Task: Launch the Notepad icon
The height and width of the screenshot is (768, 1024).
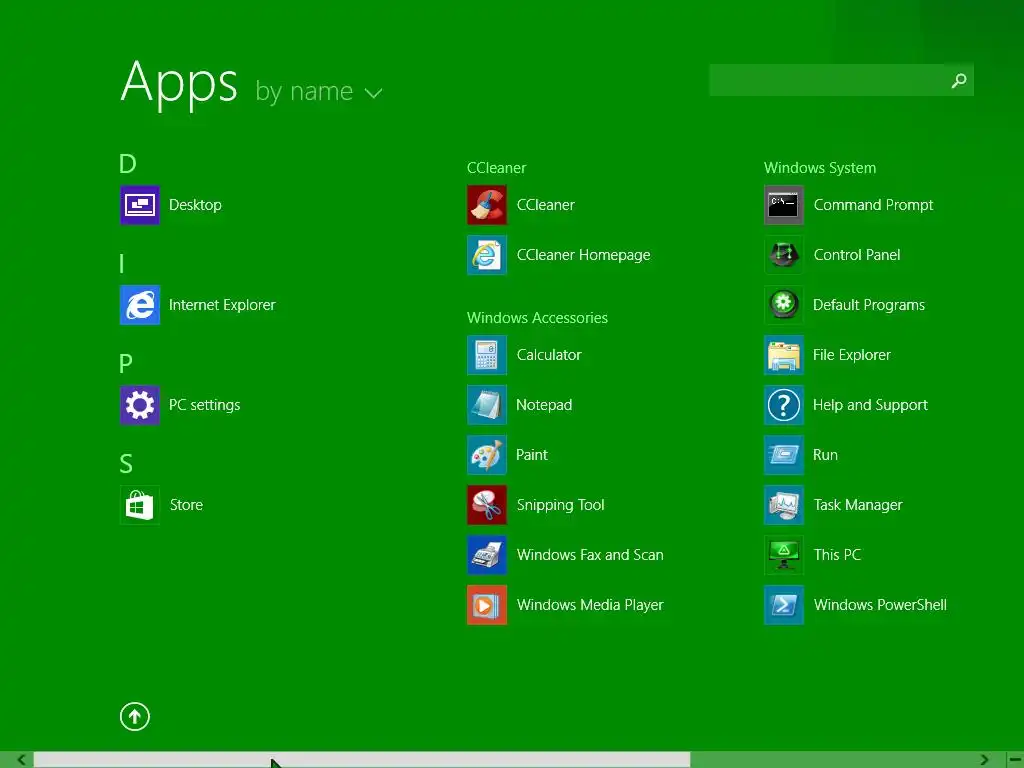Action: (487, 405)
